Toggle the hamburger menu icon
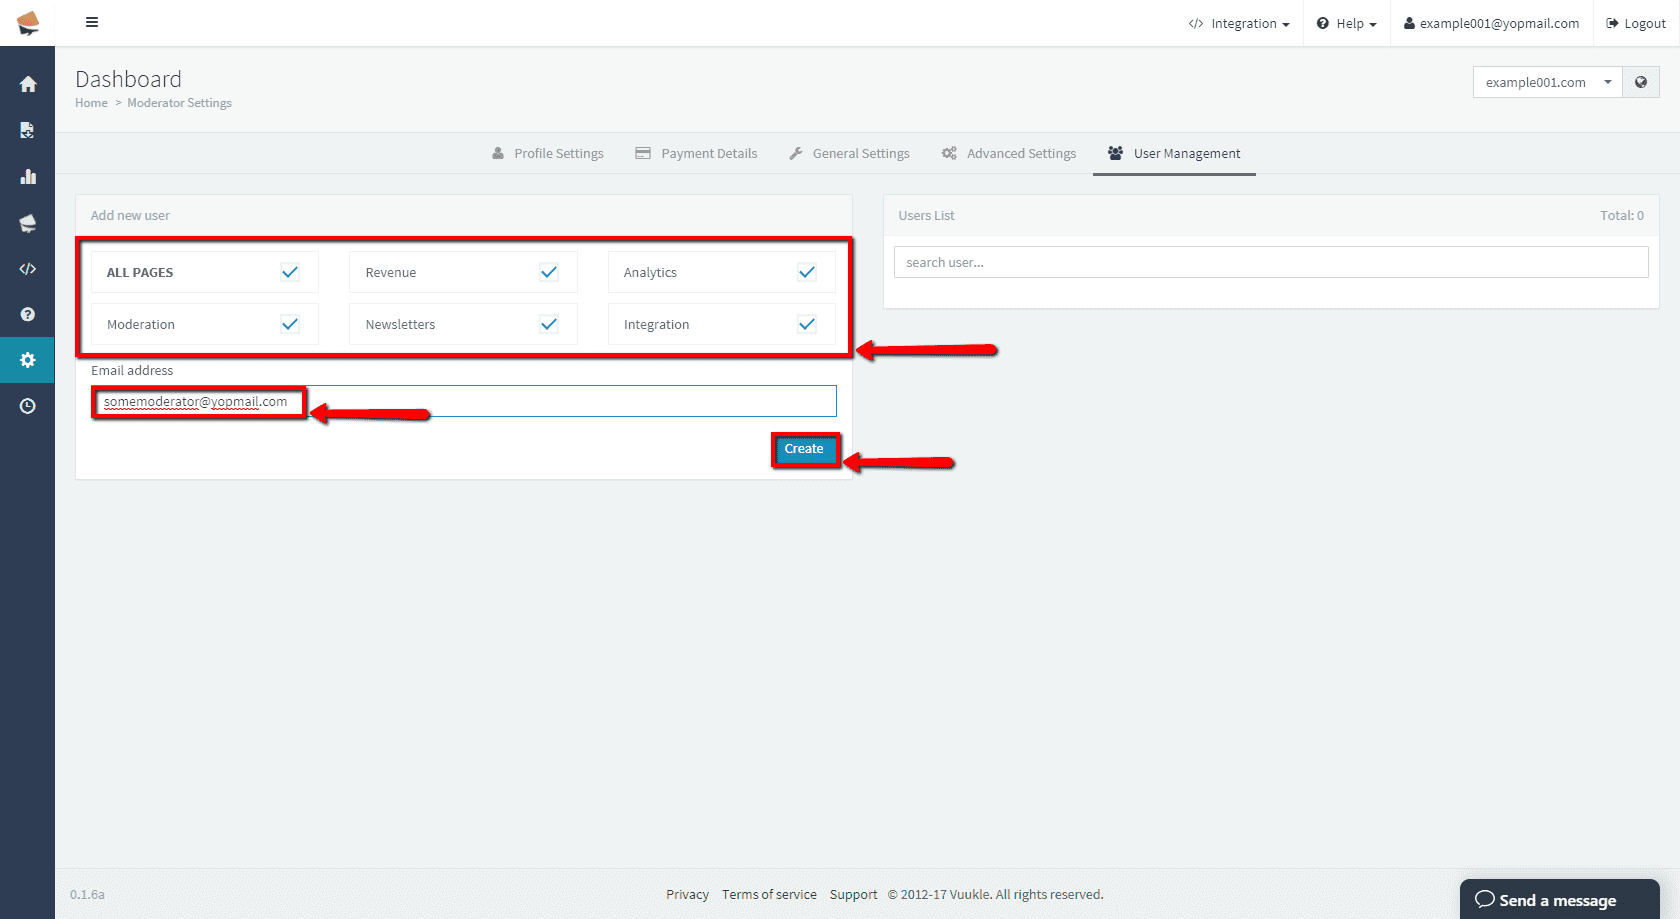 92,22
